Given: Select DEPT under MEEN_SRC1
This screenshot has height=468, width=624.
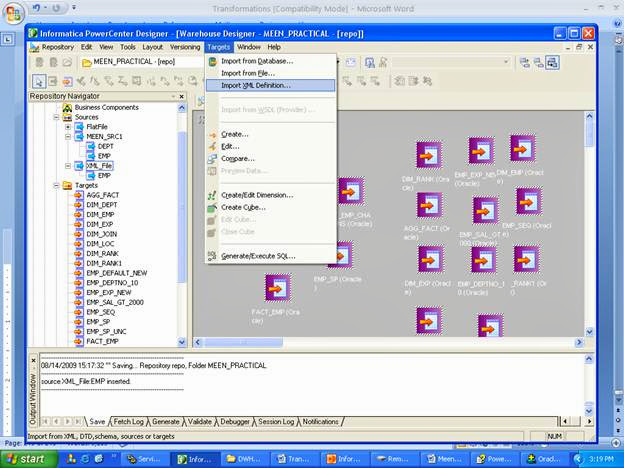Looking at the screenshot, I should click(x=105, y=146).
